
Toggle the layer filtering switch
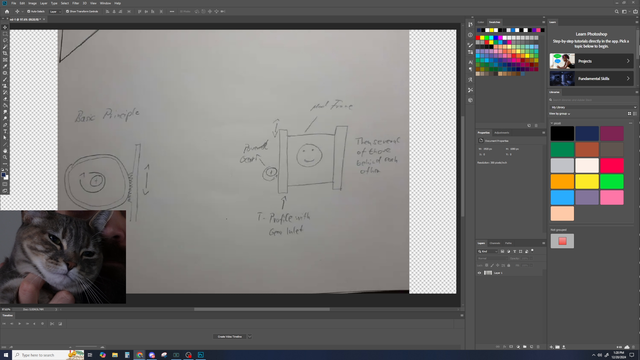[x=532, y=251]
